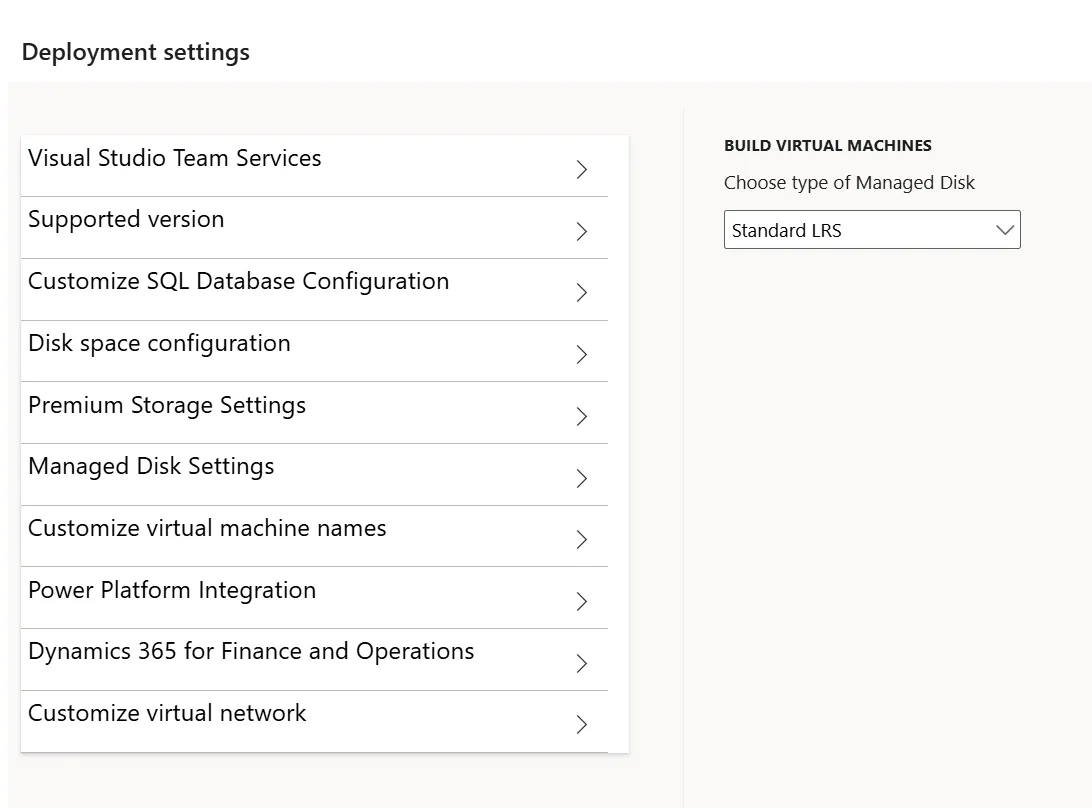Click chevron beside Customize SQL Database Configuration

[582, 293]
